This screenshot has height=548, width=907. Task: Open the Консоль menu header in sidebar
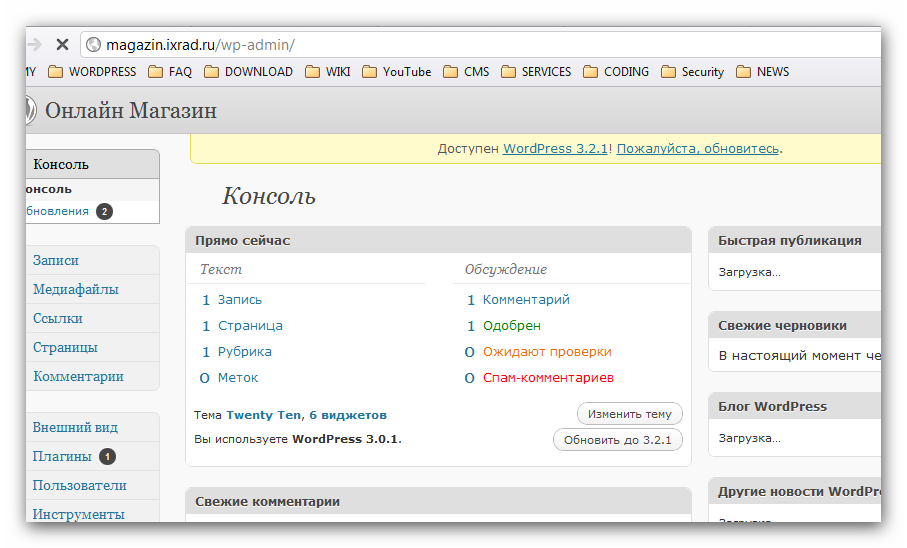(x=93, y=164)
